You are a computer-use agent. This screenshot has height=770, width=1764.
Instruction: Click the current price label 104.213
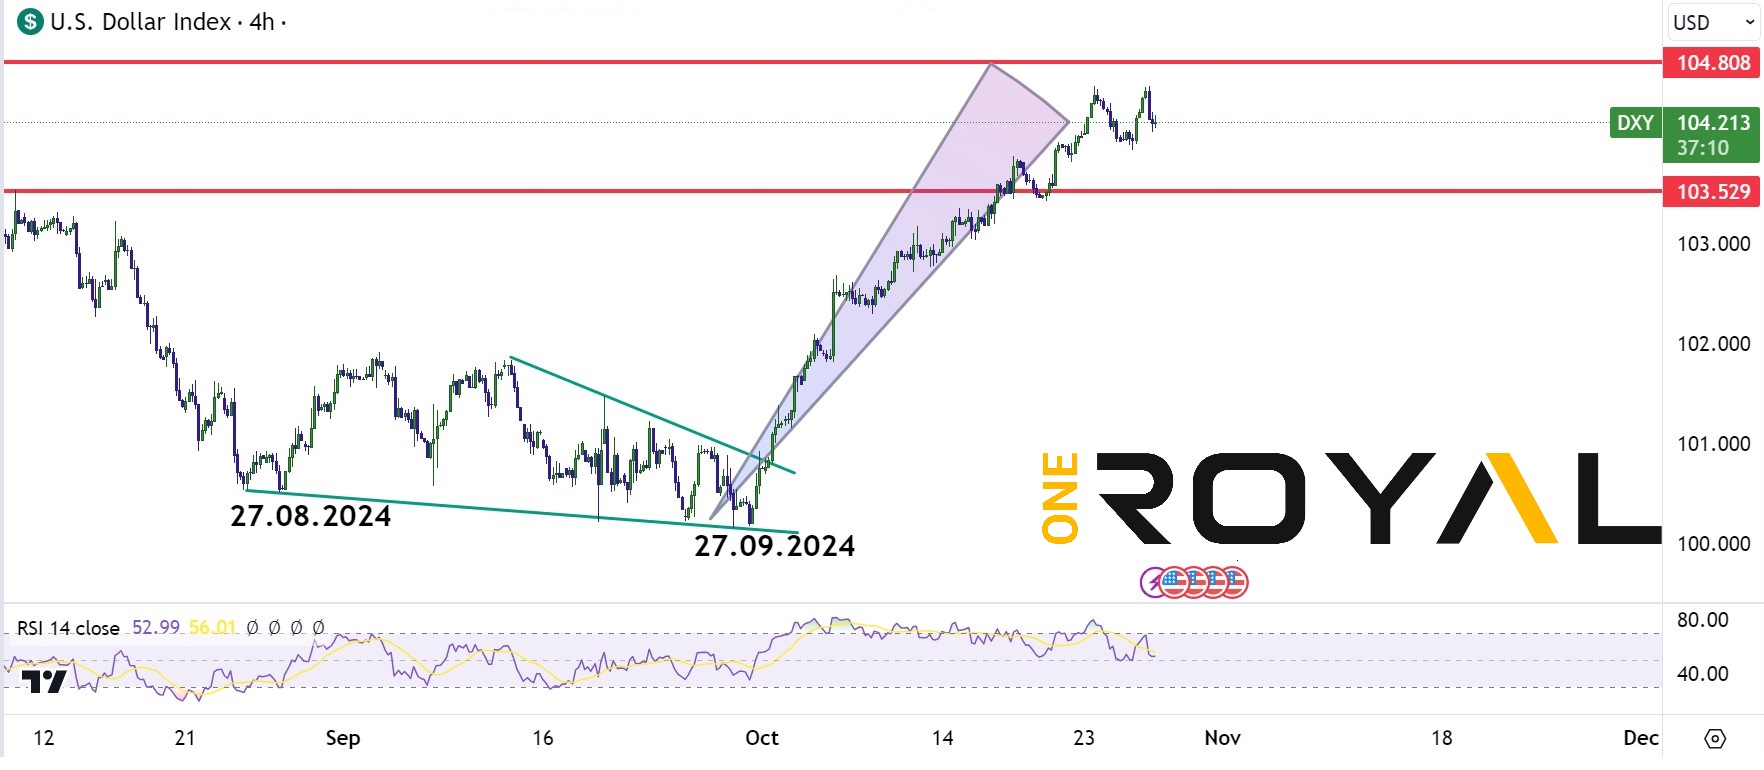(1713, 123)
